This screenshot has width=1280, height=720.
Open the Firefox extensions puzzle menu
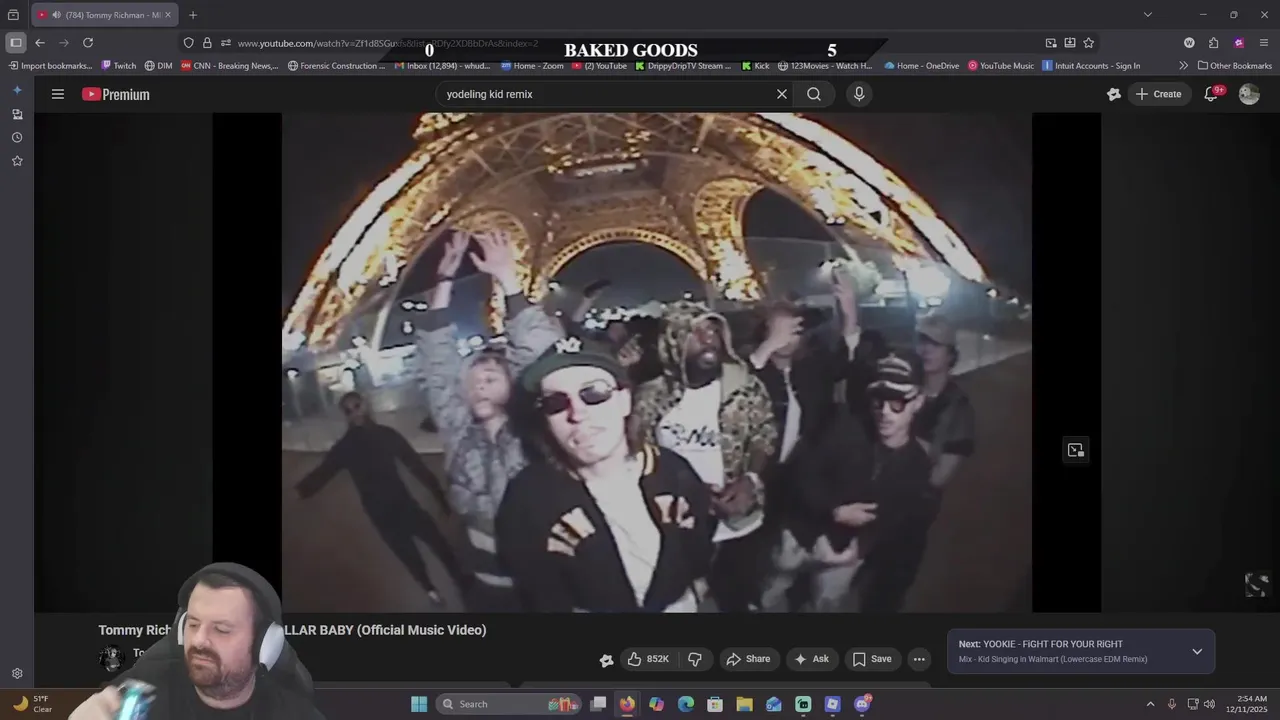[x=1214, y=43]
